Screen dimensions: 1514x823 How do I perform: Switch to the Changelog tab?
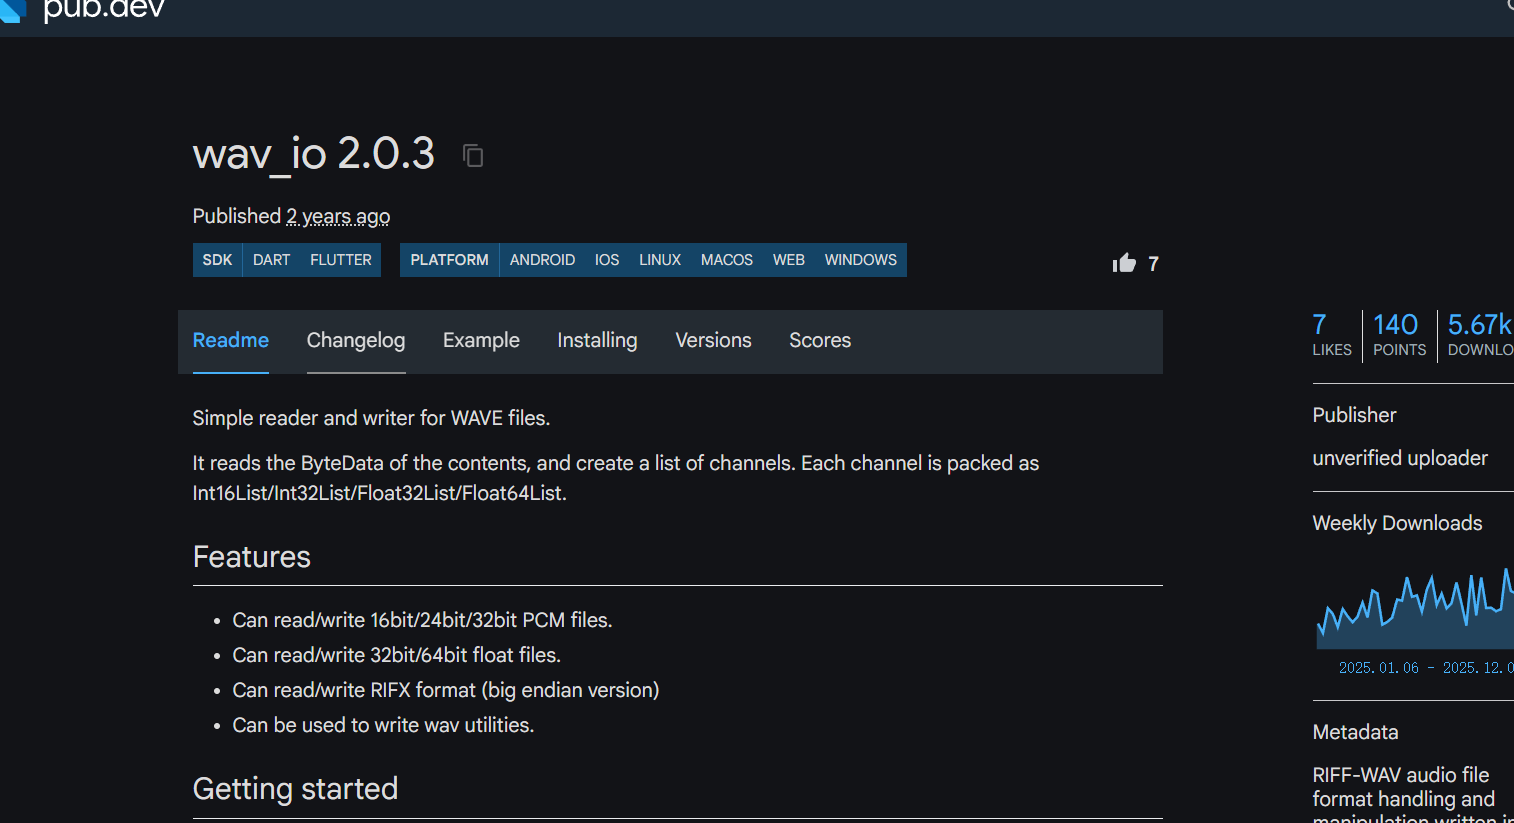[355, 340]
